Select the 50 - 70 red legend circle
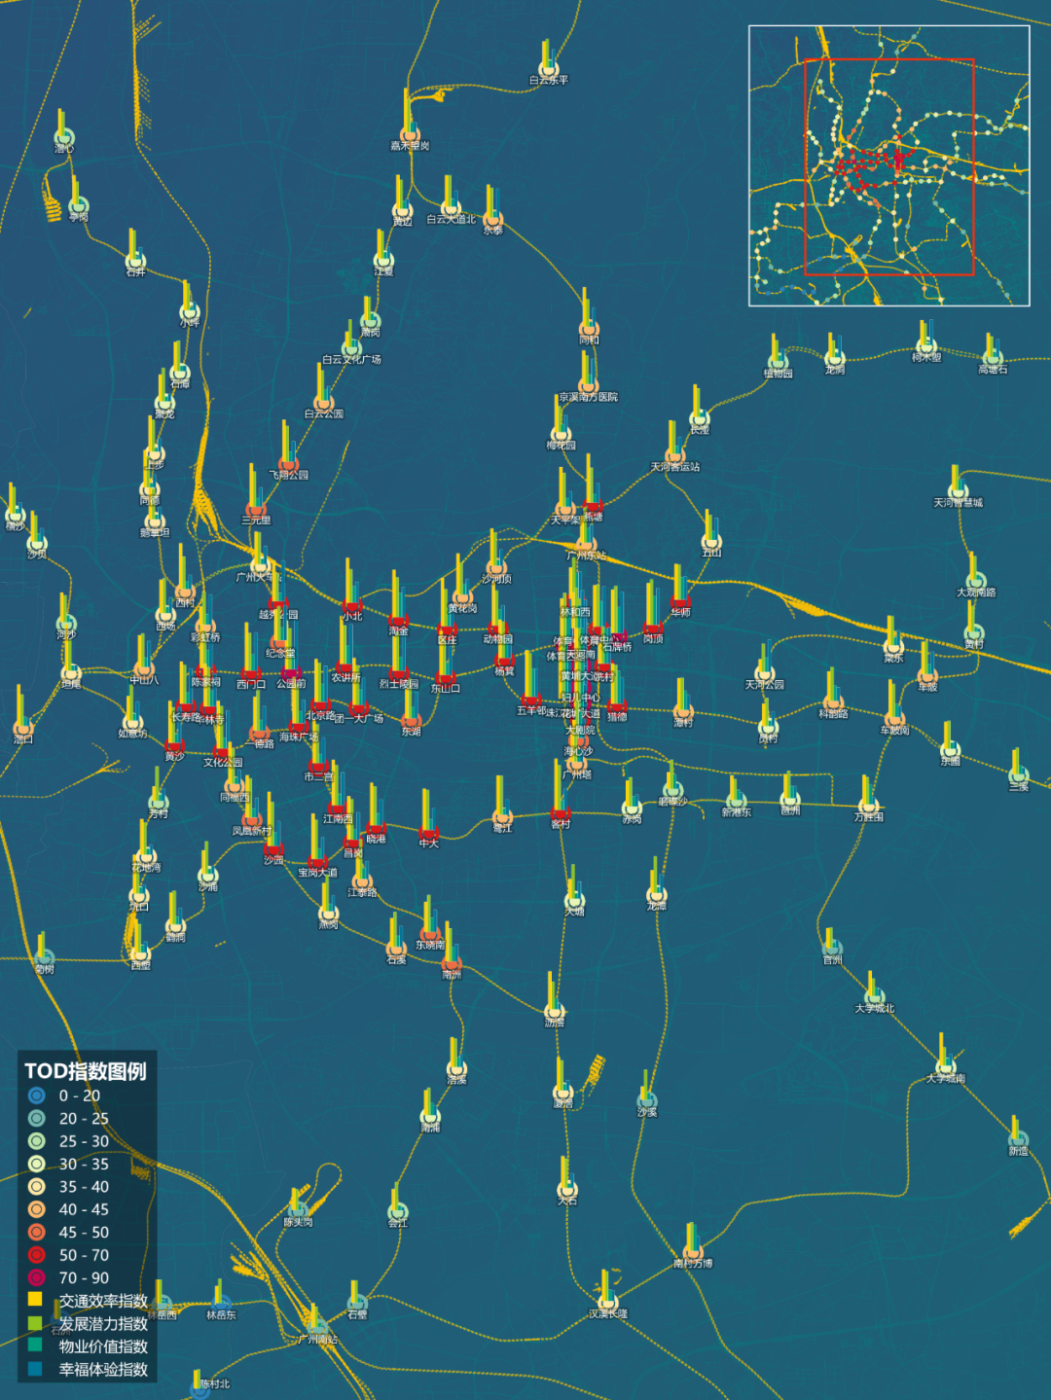Screen dimensions: 1051x1400 click(37, 1255)
